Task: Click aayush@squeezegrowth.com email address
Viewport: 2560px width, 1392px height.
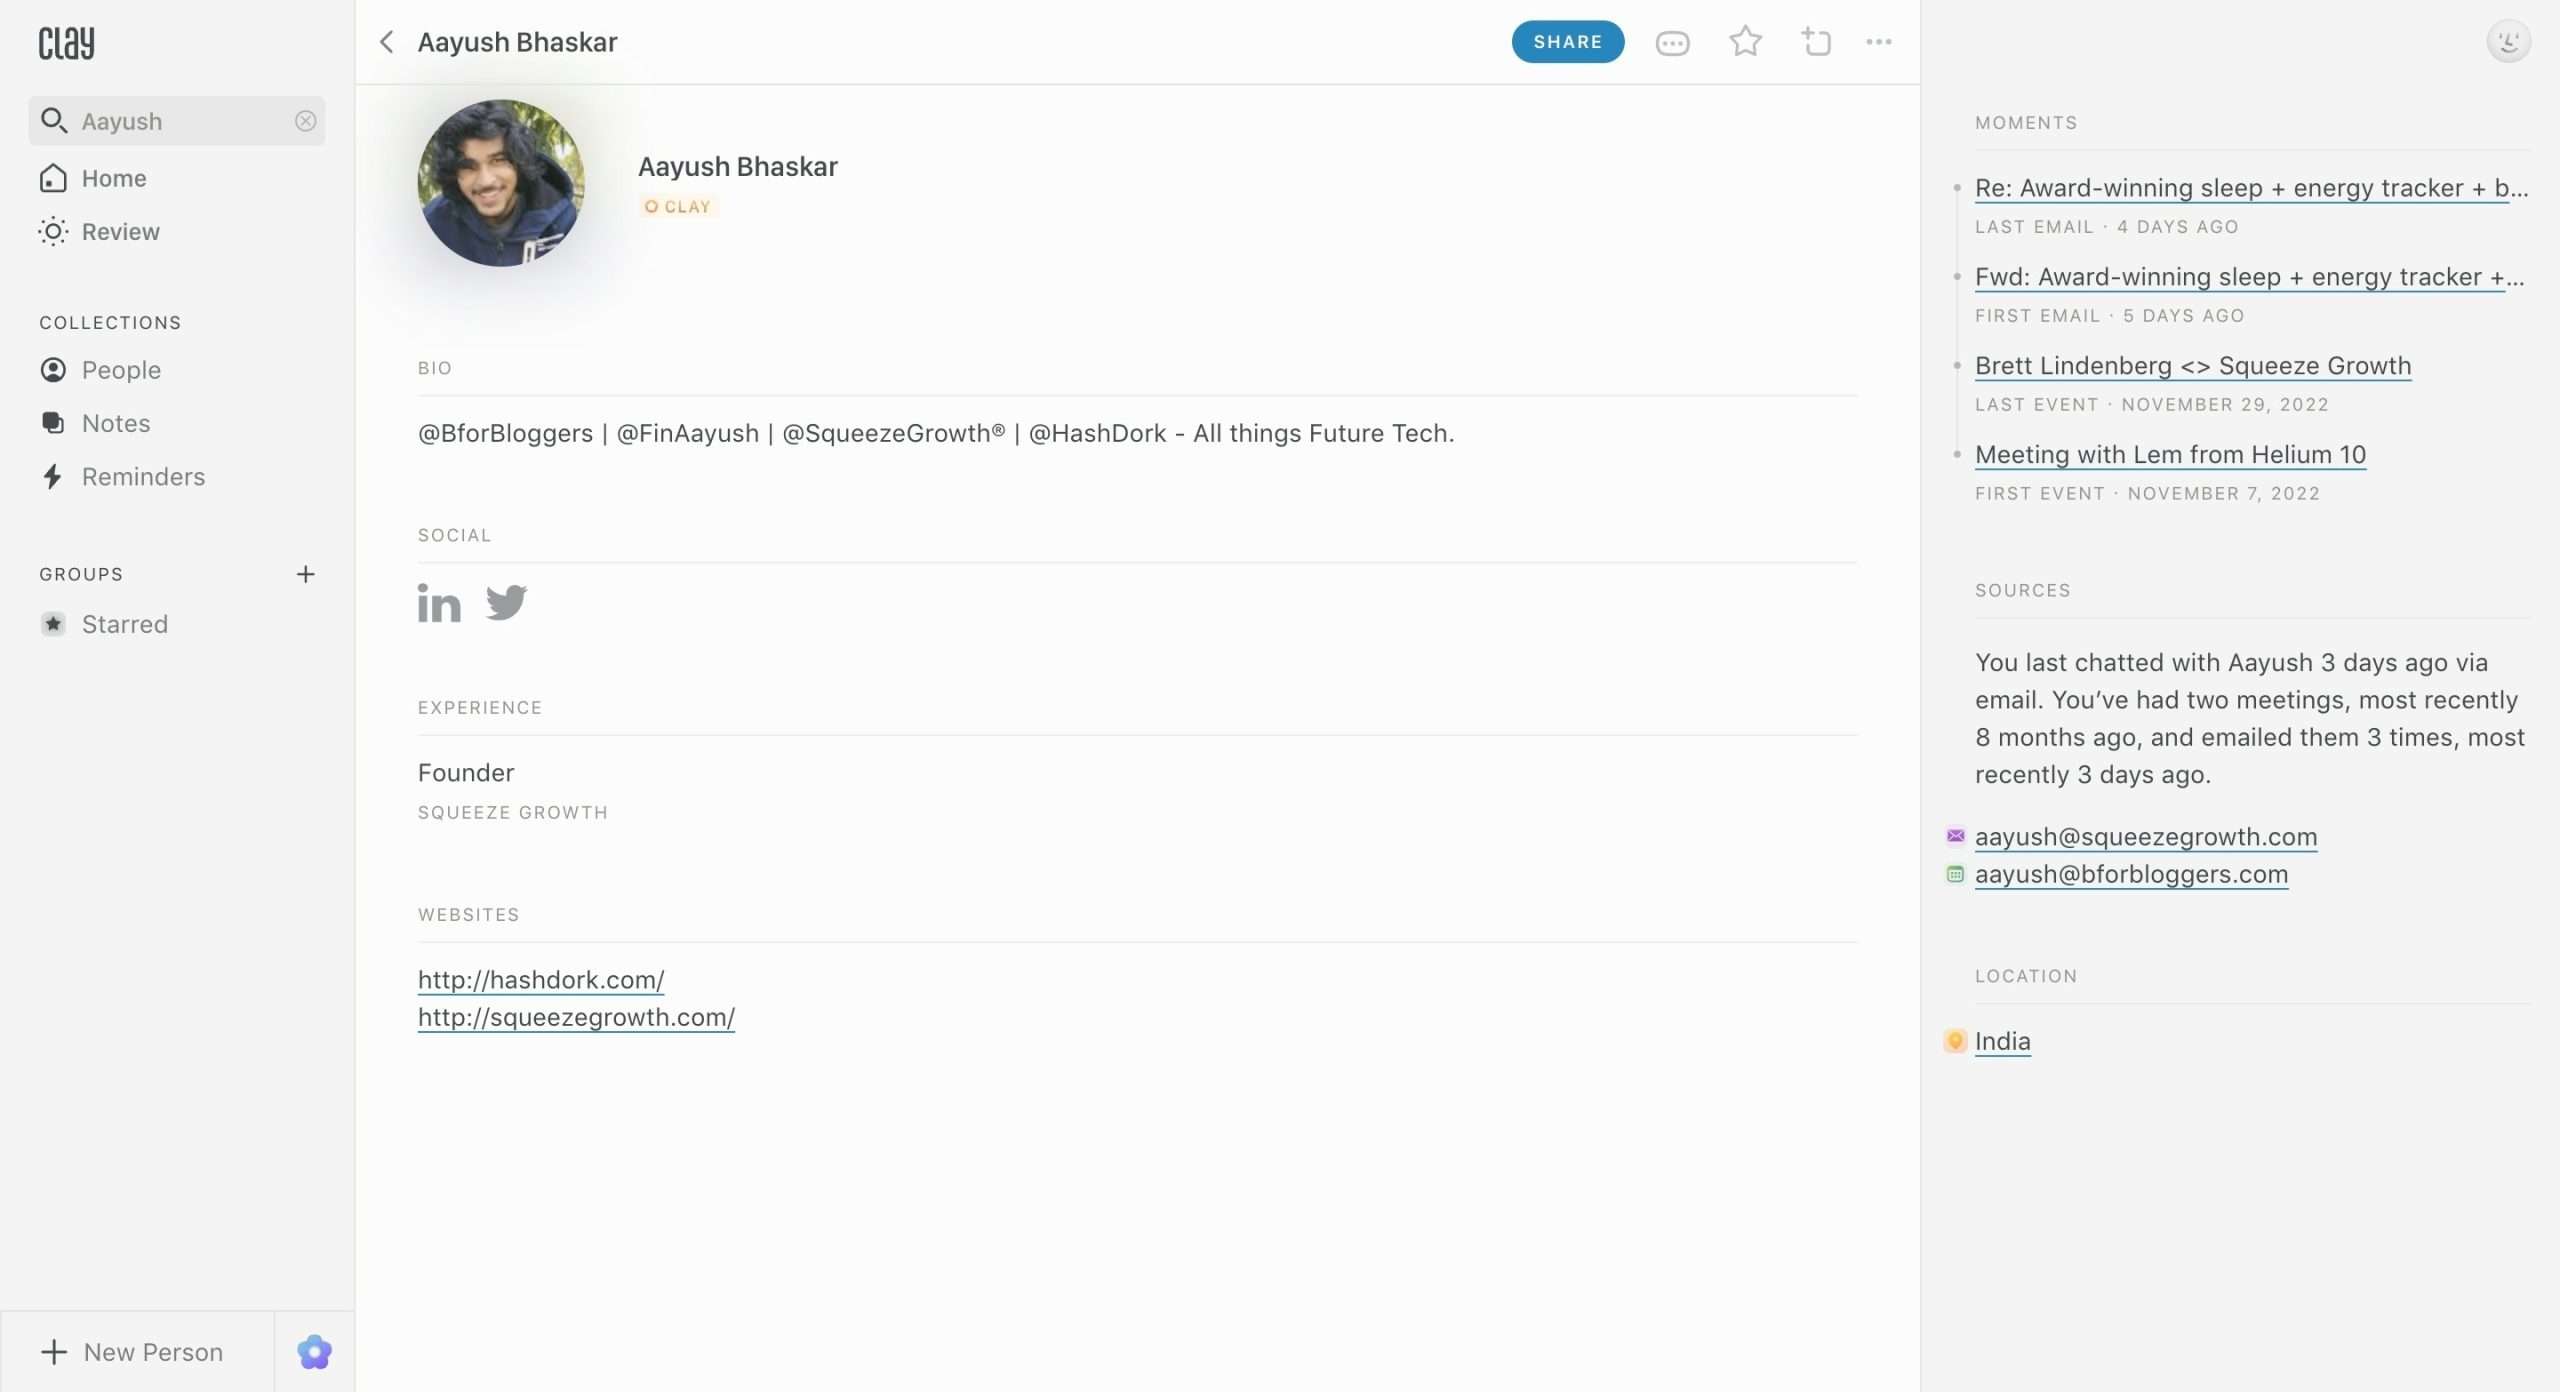Action: click(2146, 837)
